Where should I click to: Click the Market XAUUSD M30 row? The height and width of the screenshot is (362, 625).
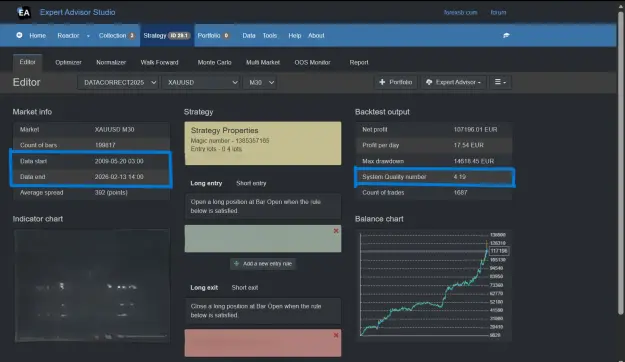click(91, 130)
